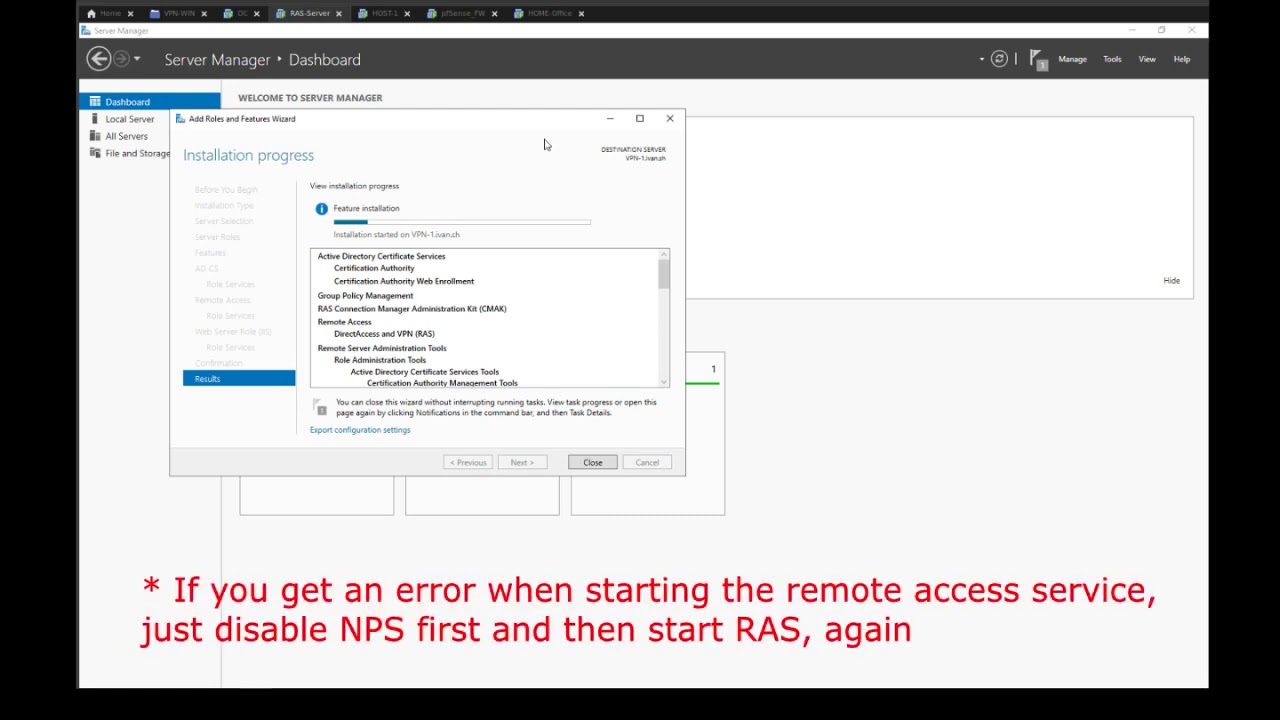Viewport: 1280px width, 720px height.
Task: Click the All Servers icon
Action: click(x=95, y=135)
